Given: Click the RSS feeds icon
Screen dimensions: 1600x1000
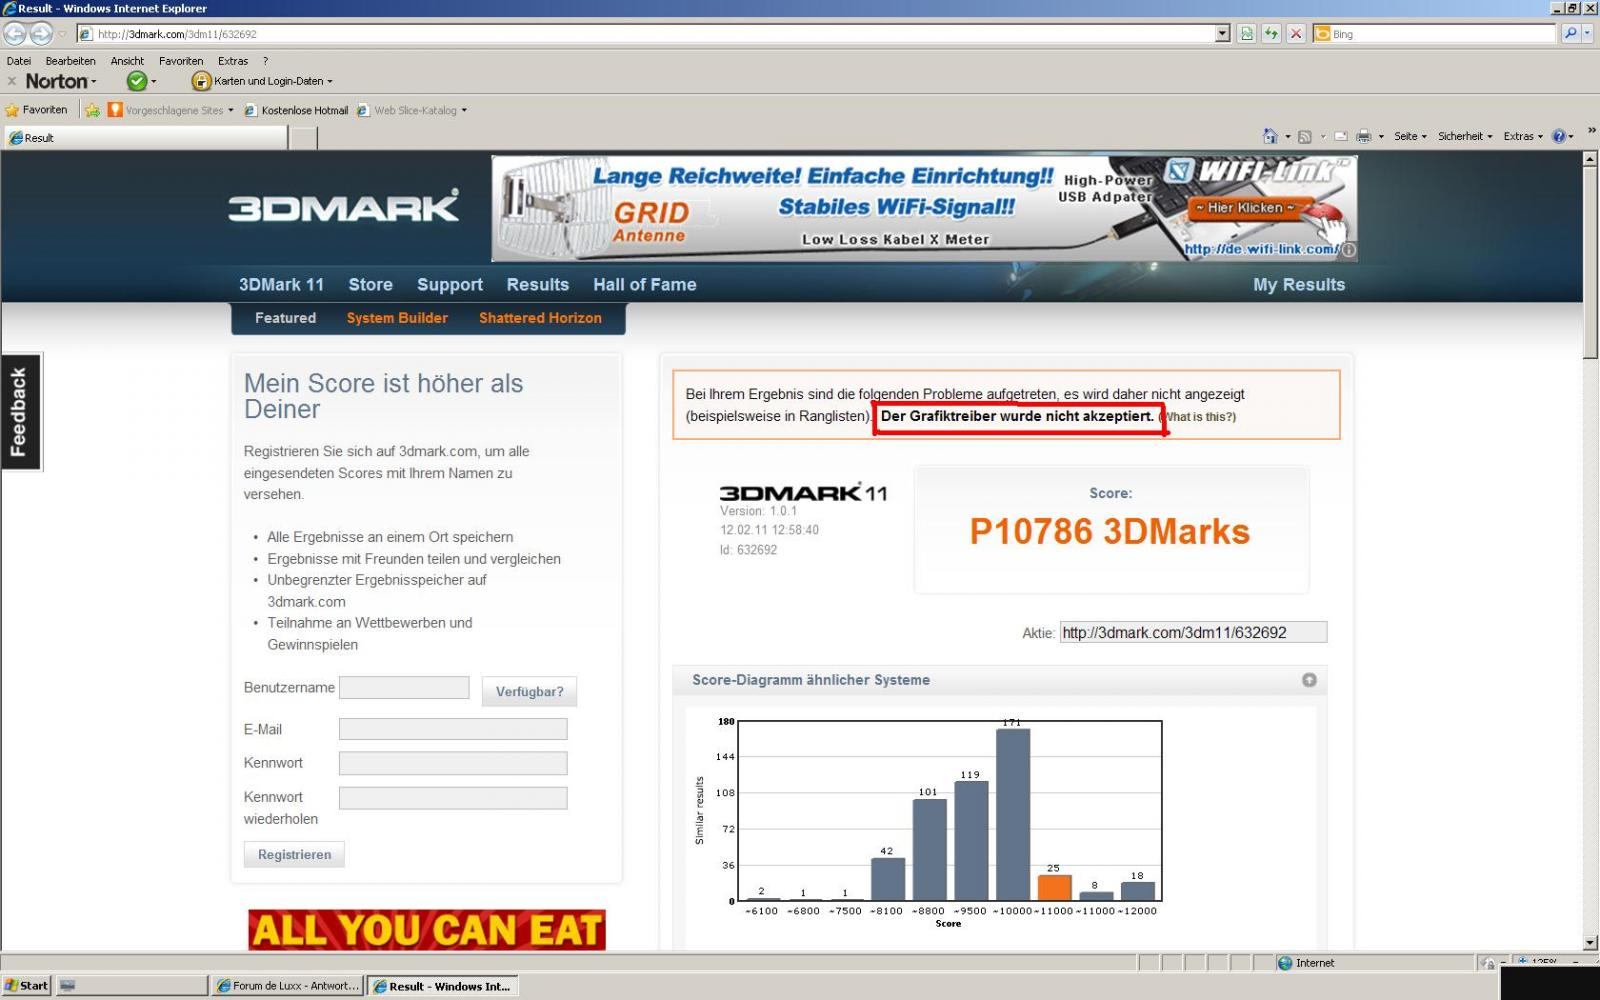Looking at the screenshot, I should coord(1305,136).
